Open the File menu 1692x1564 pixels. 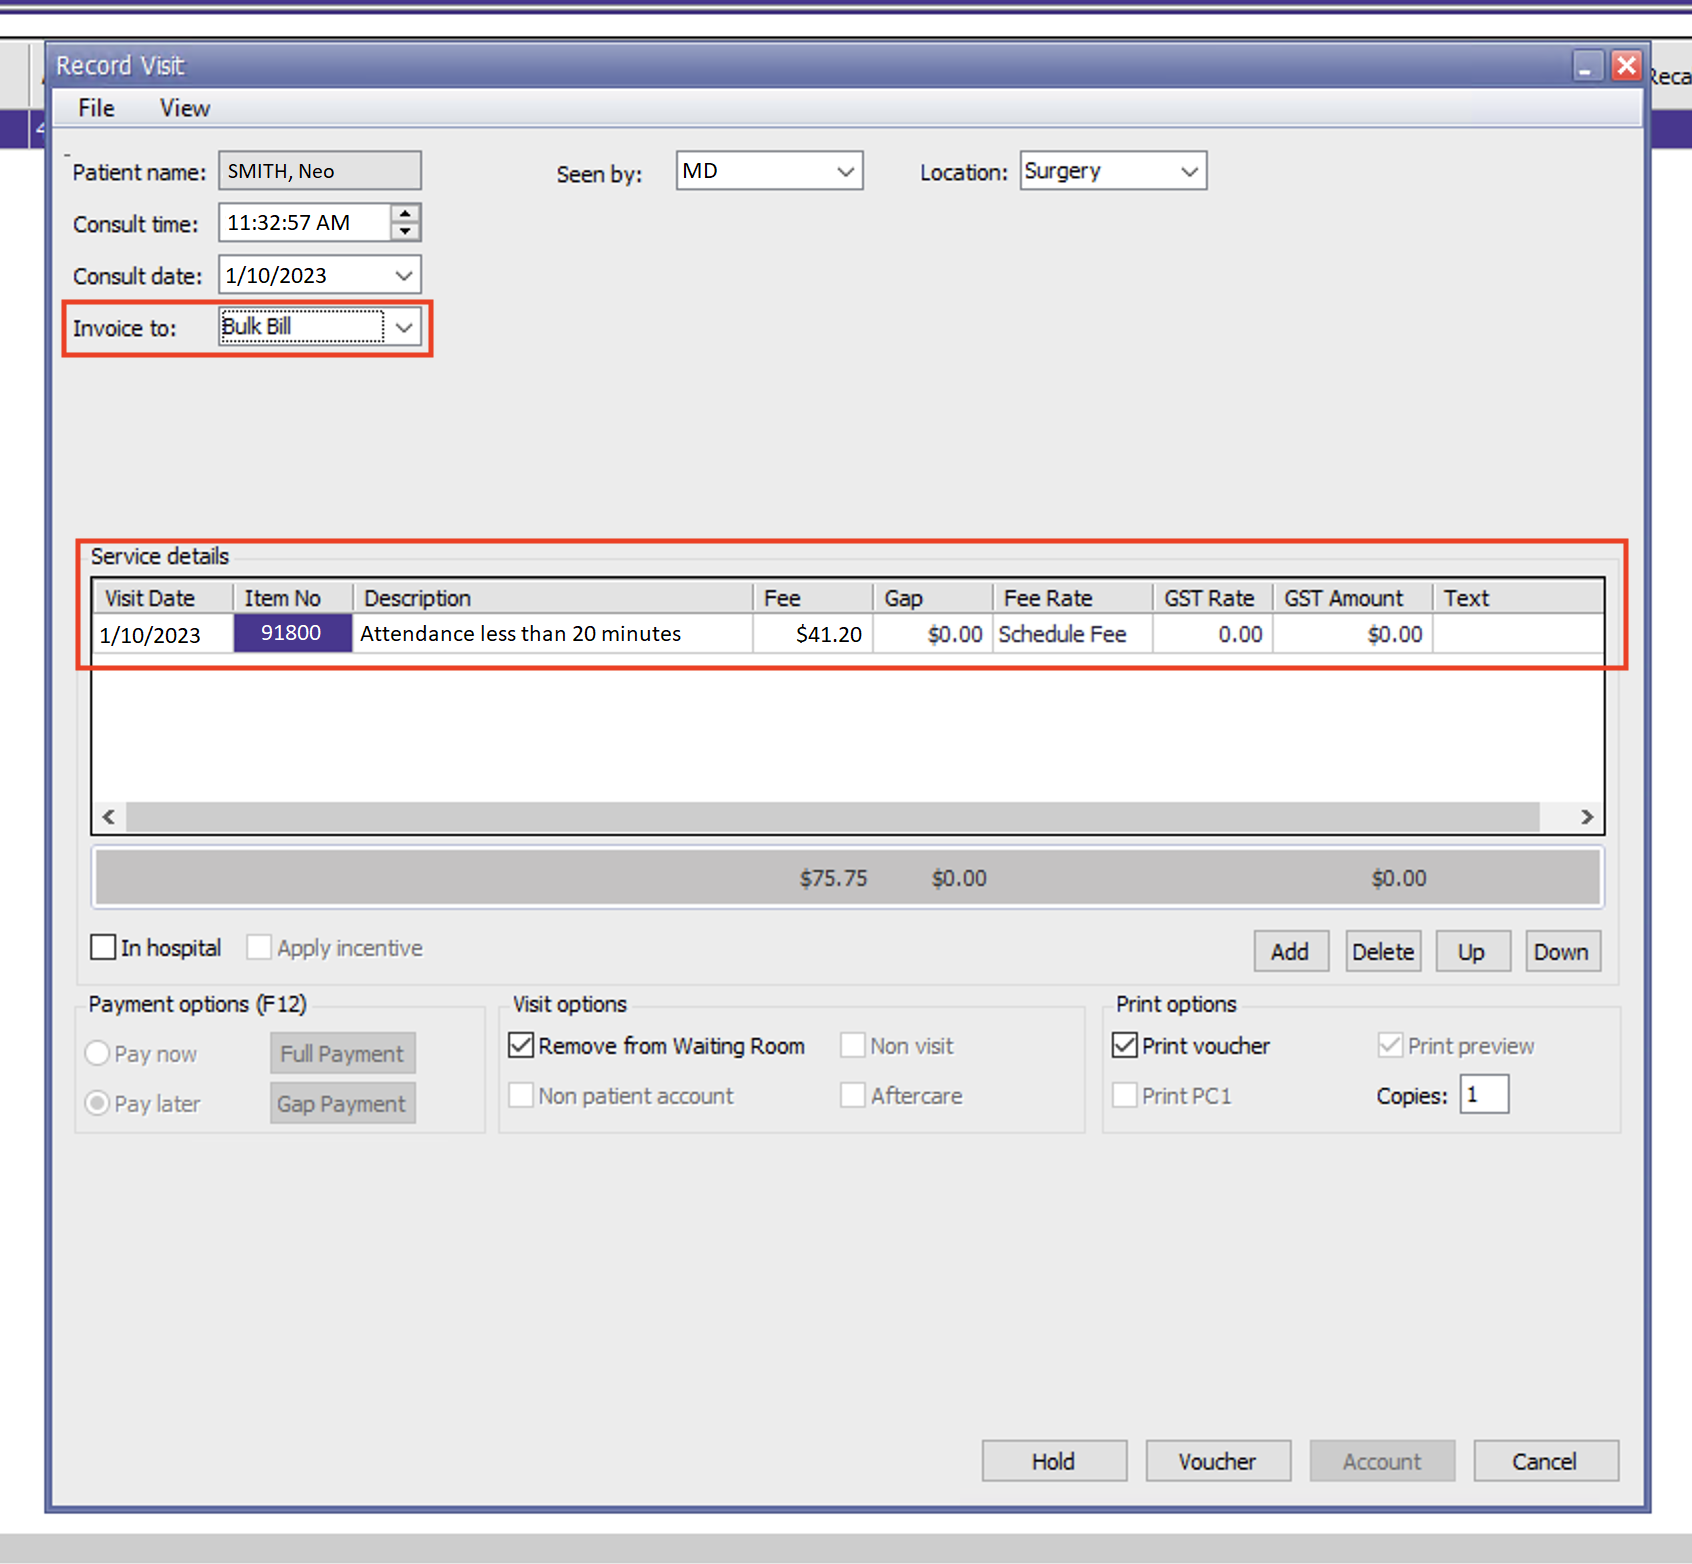pos(96,108)
